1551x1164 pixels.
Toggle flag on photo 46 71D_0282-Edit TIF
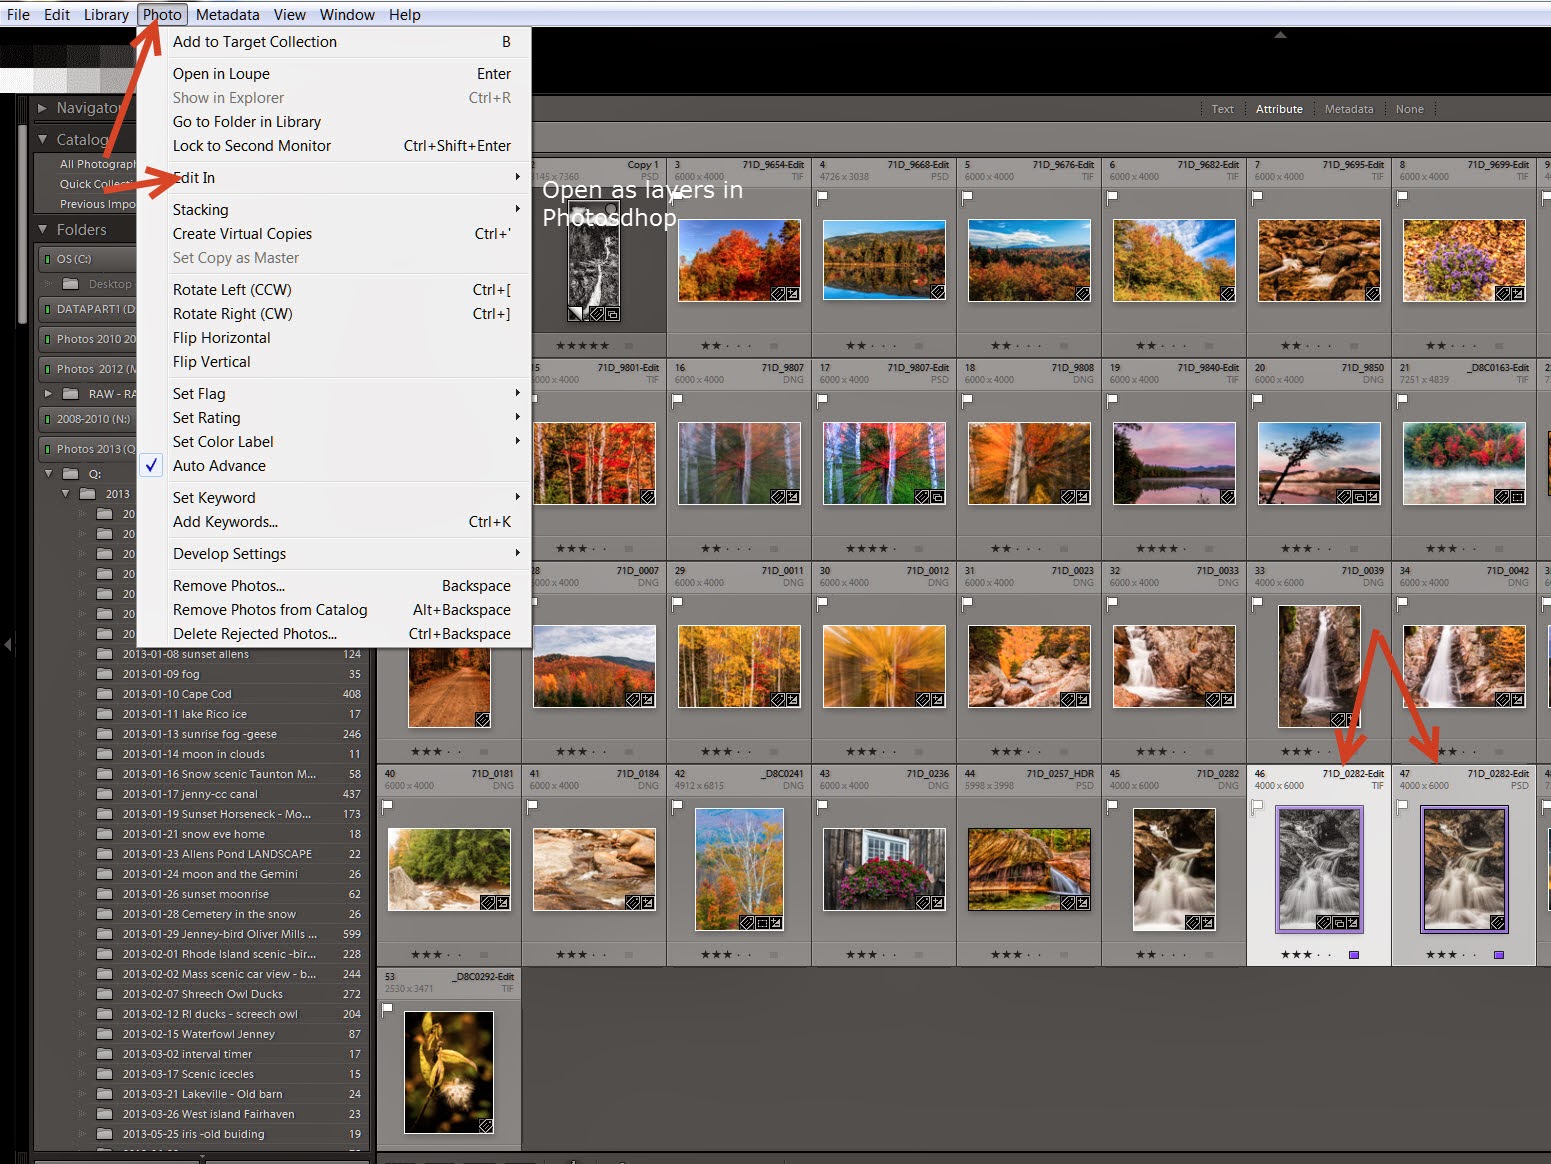[1257, 806]
